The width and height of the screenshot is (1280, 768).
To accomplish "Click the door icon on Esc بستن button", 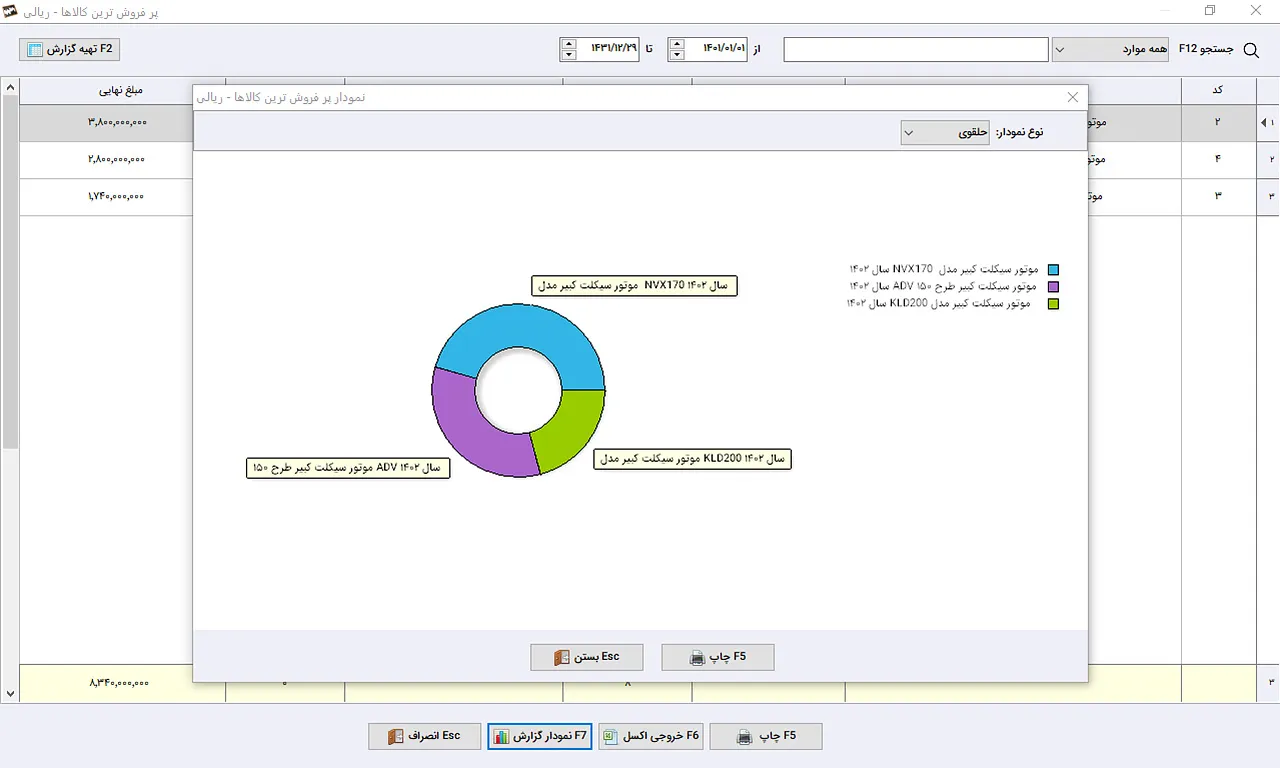I will tap(562, 658).
